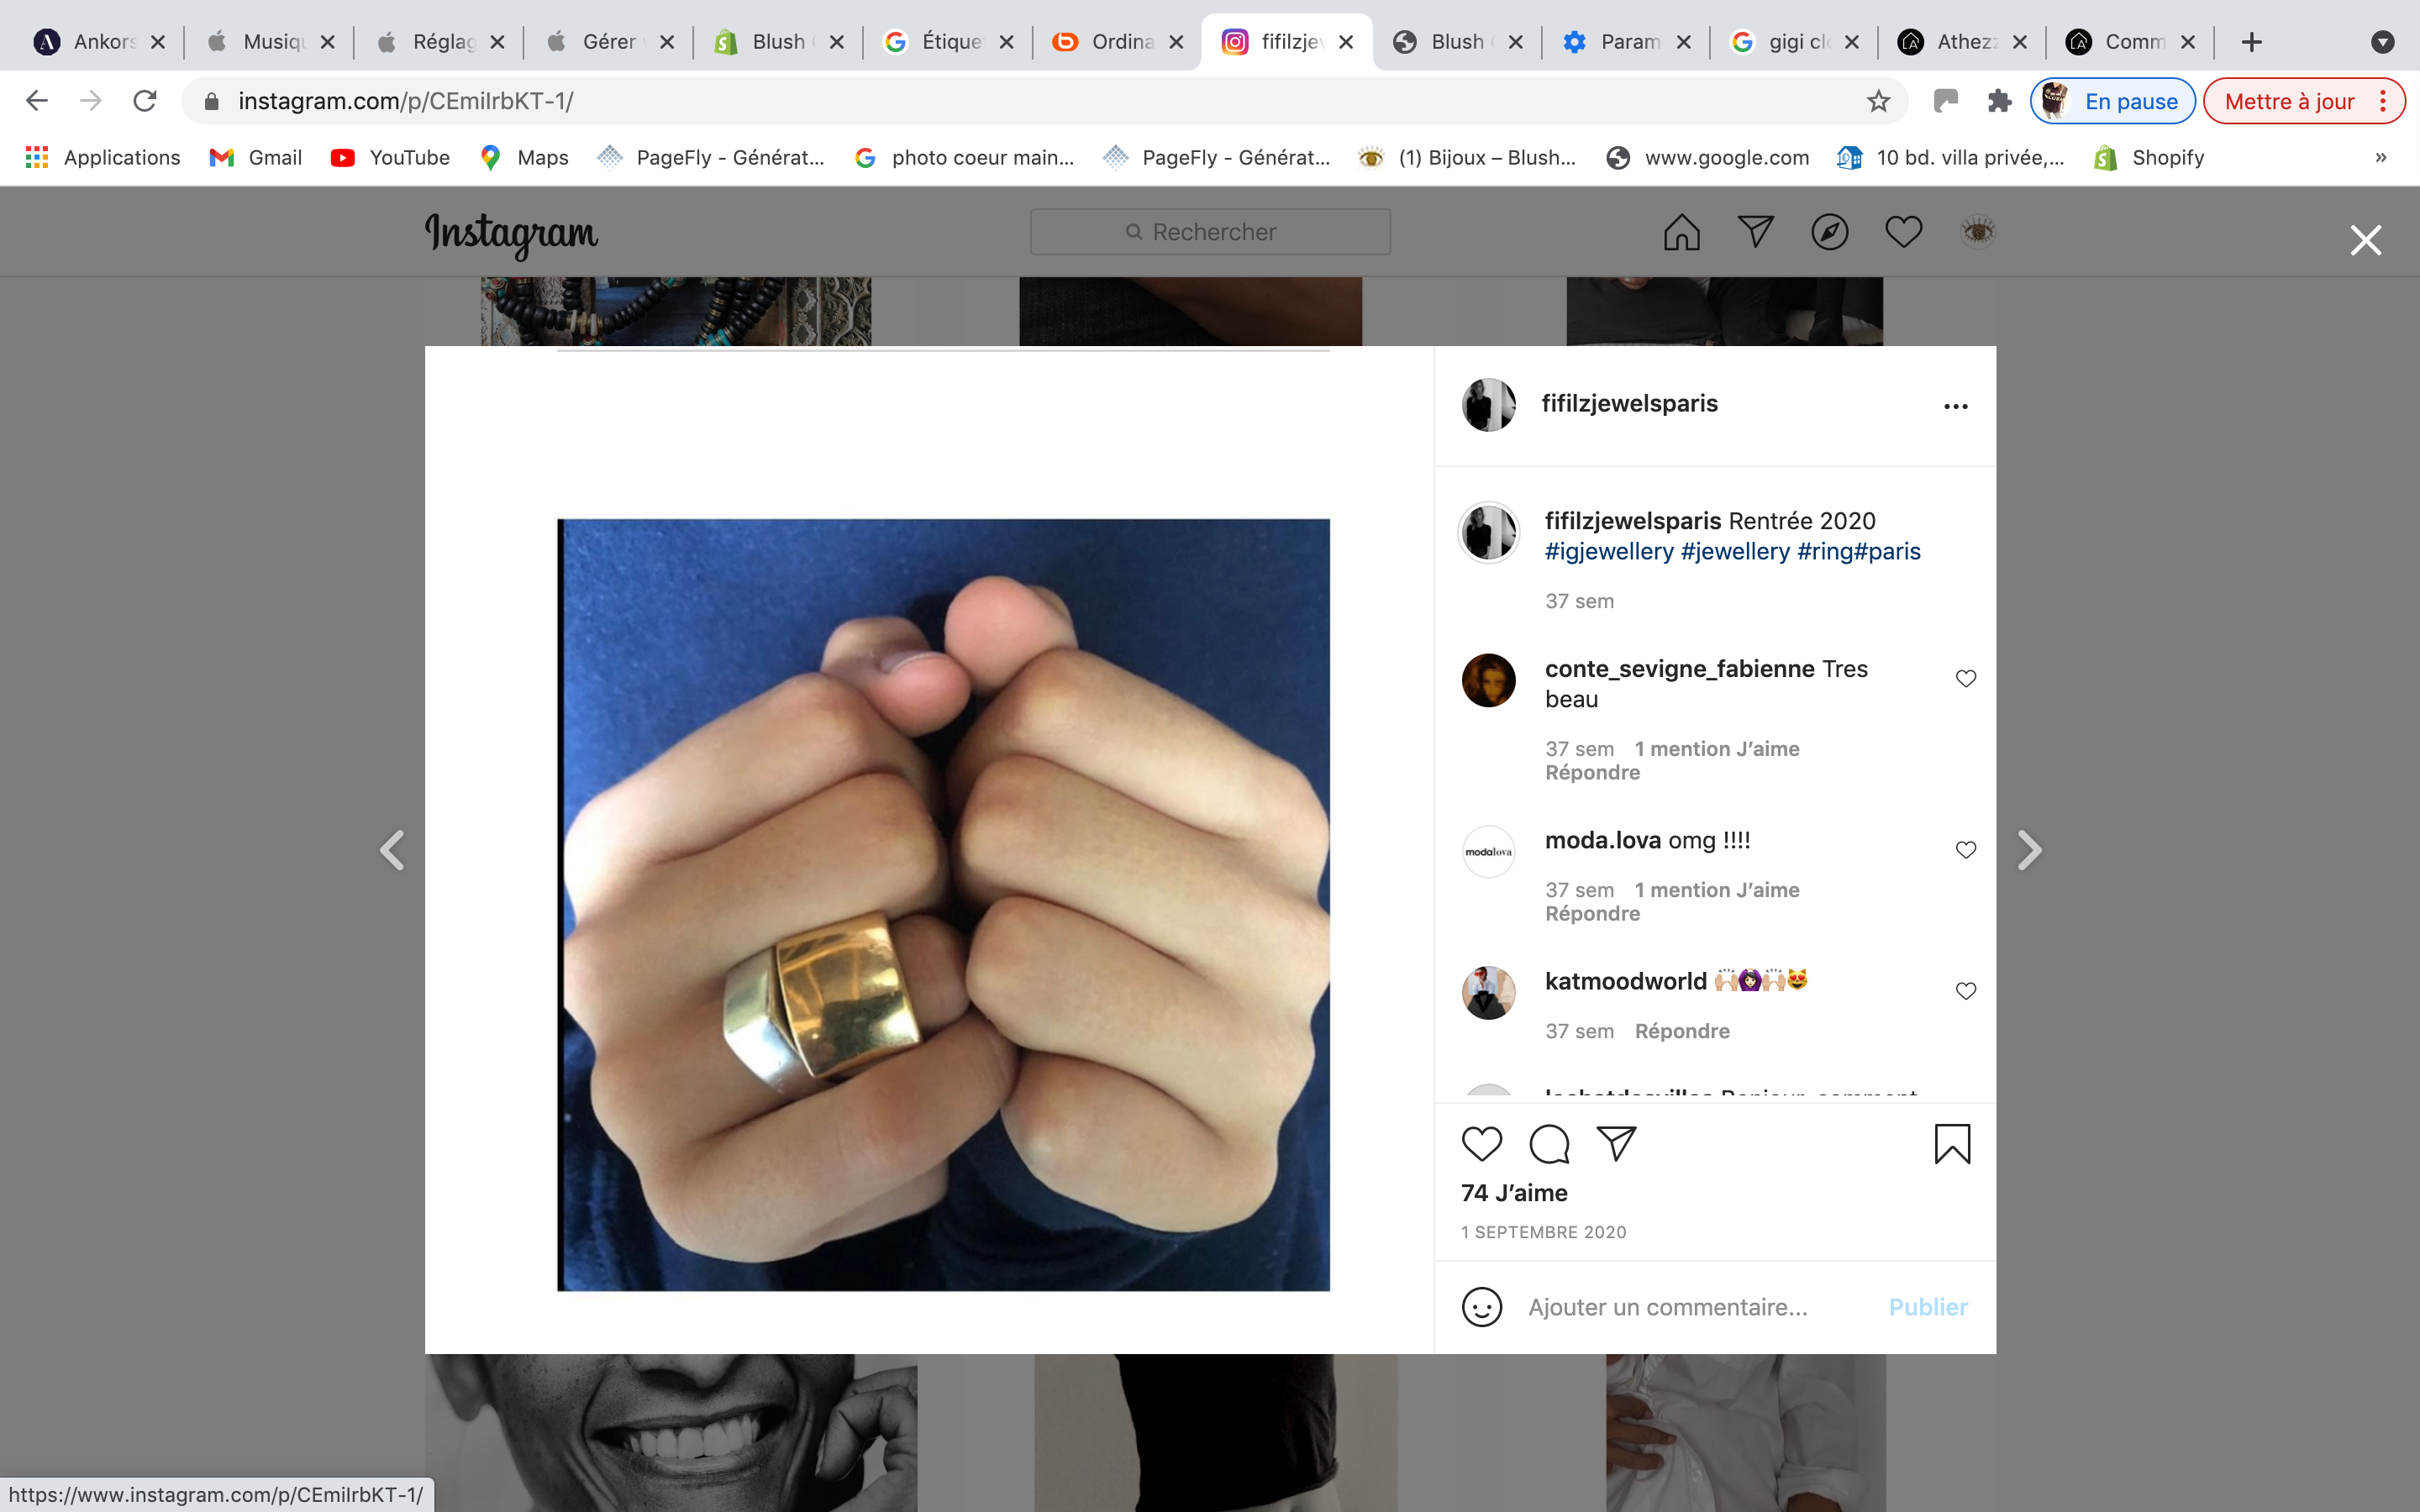Save post with bookmark icon
2420x1512 pixels.
tap(1951, 1143)
